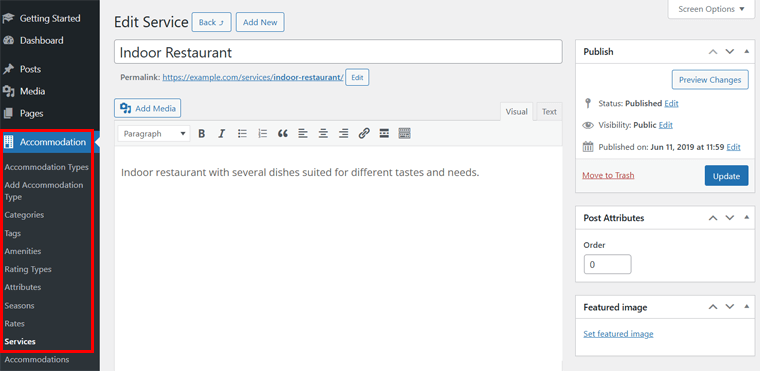Move Featured image box down
This screenshot has height=371, width=760.
point(729,307)
